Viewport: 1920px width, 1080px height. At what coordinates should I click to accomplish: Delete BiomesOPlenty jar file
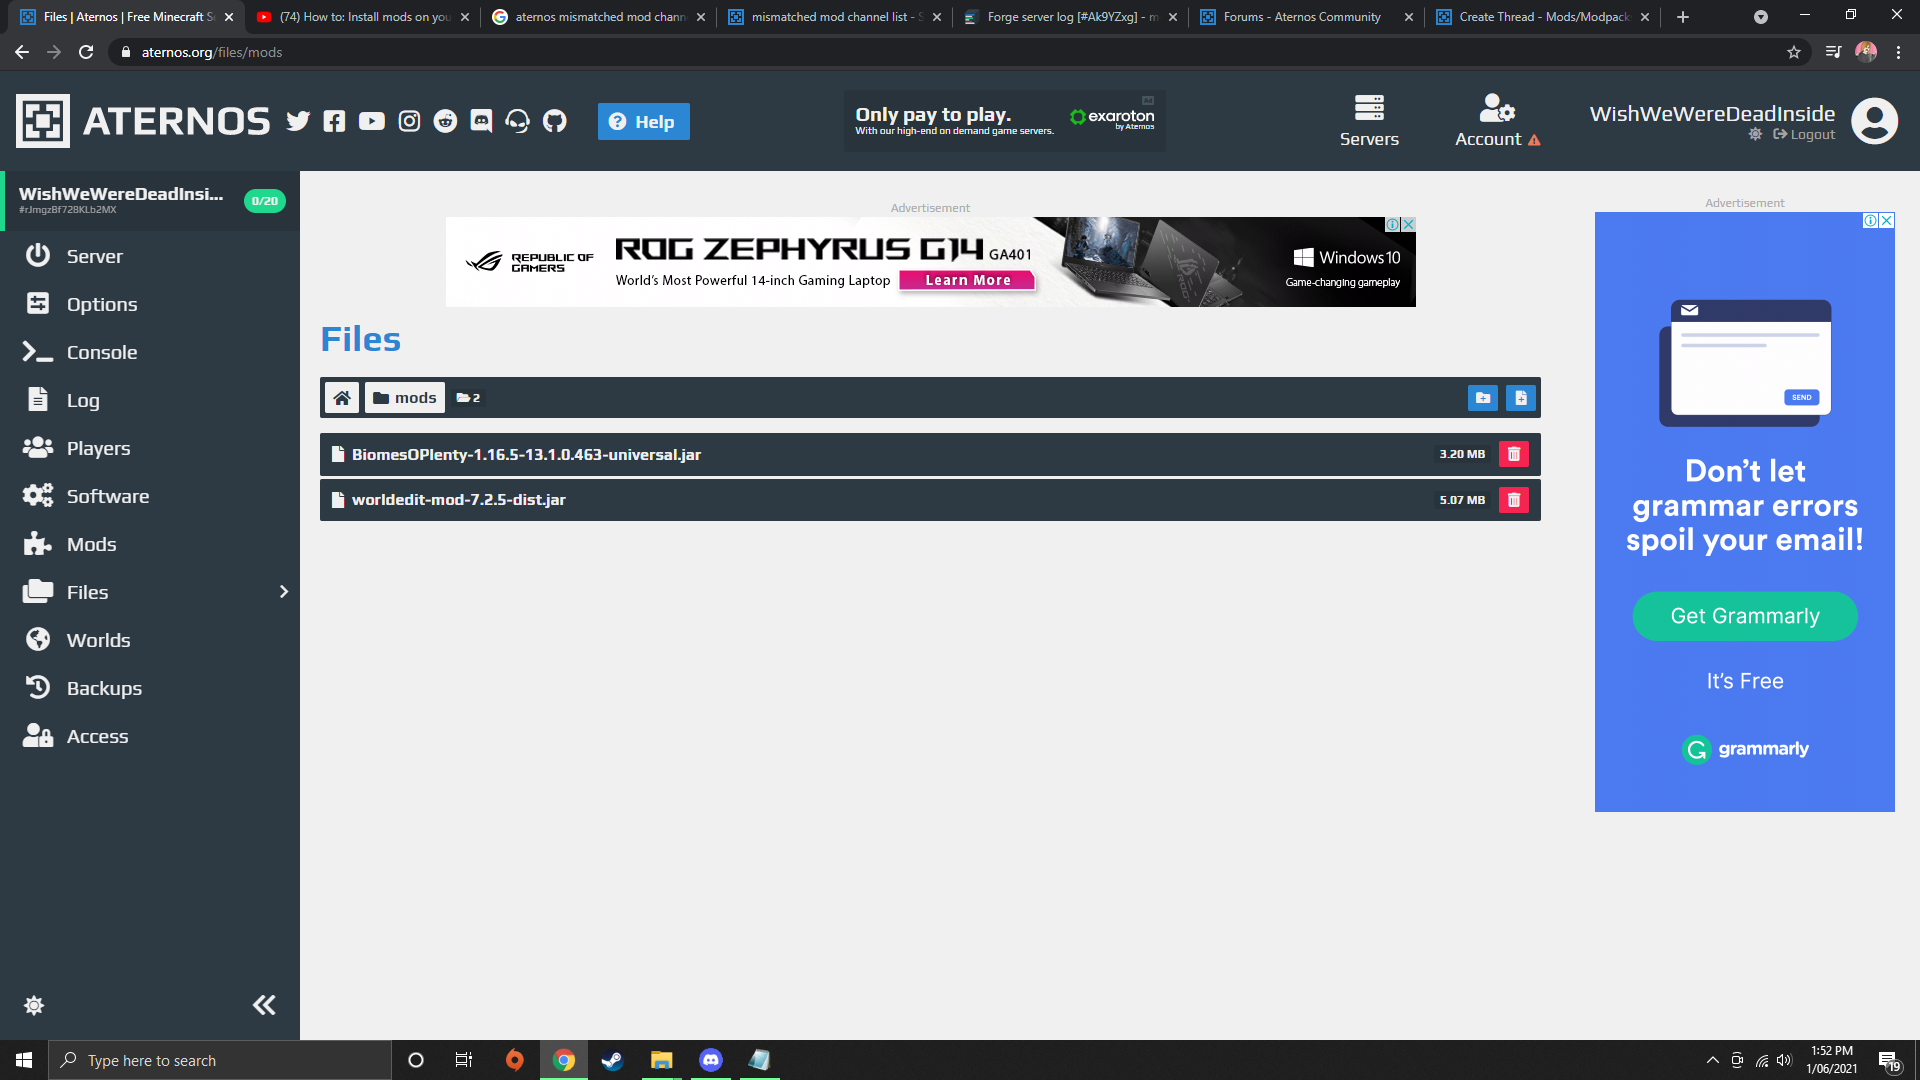point(1514,454)
